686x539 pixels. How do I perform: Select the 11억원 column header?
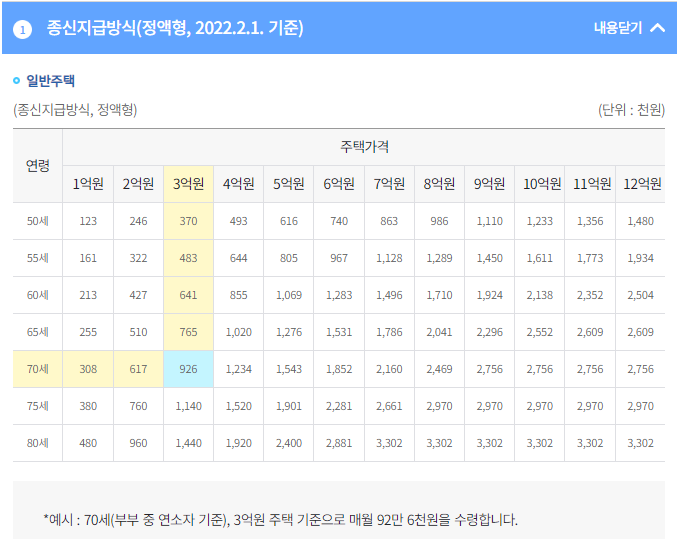[590, 184]
